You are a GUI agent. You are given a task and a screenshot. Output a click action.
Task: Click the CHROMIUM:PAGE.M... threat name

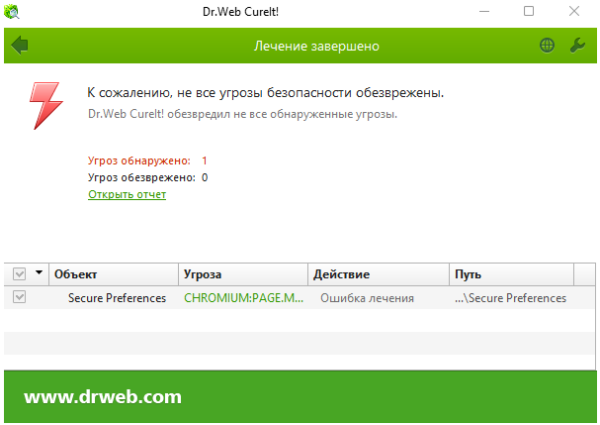[x=244, y=298]
